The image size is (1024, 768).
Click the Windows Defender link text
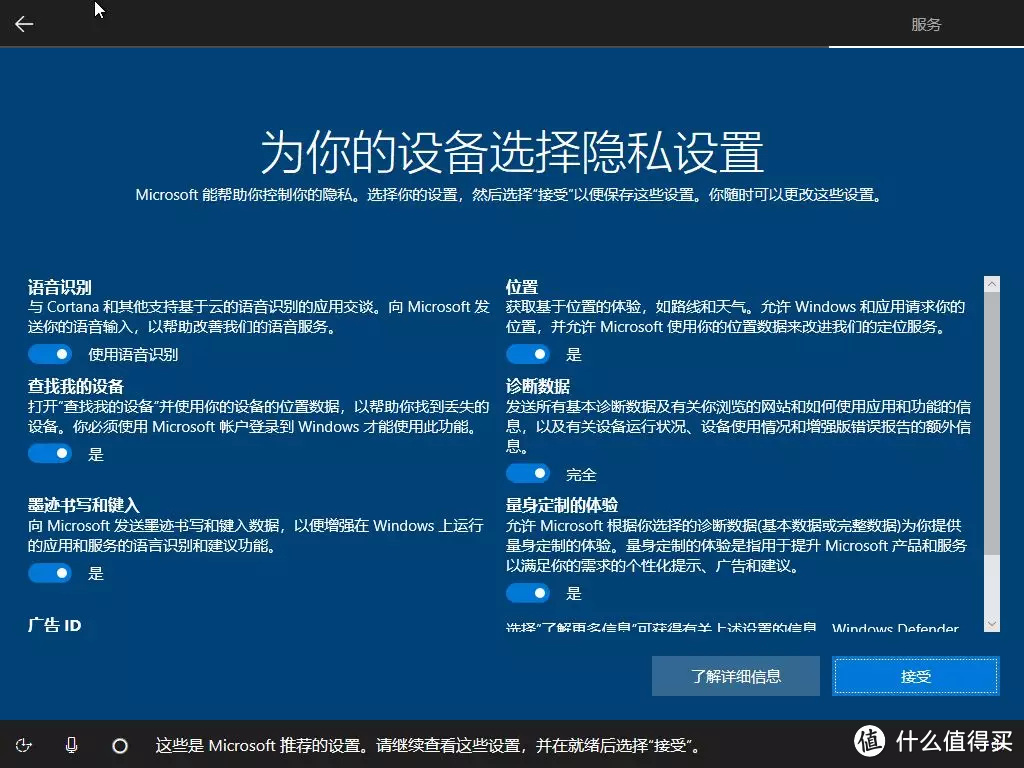pos(893,628)
